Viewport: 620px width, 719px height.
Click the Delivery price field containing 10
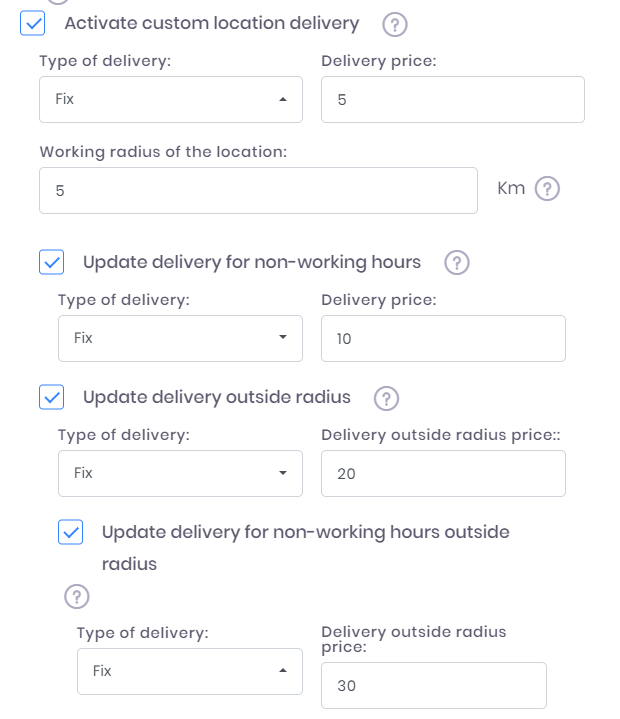(443, 339)
